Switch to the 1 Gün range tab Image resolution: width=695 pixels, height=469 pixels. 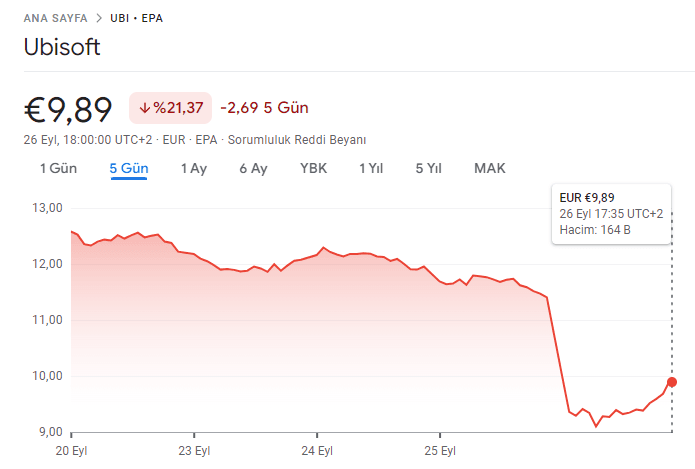58,168
